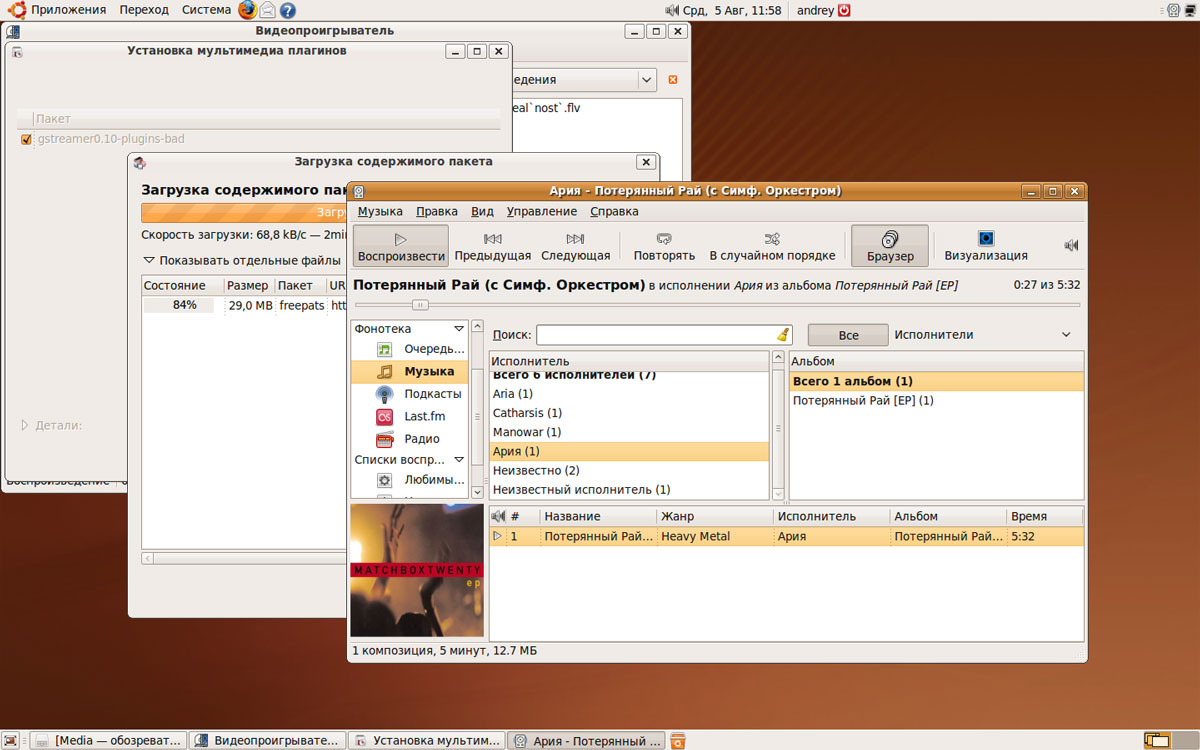Sort tracks by Альбом column header in track list
The image size is (1200, 750).
click(948, 516)
